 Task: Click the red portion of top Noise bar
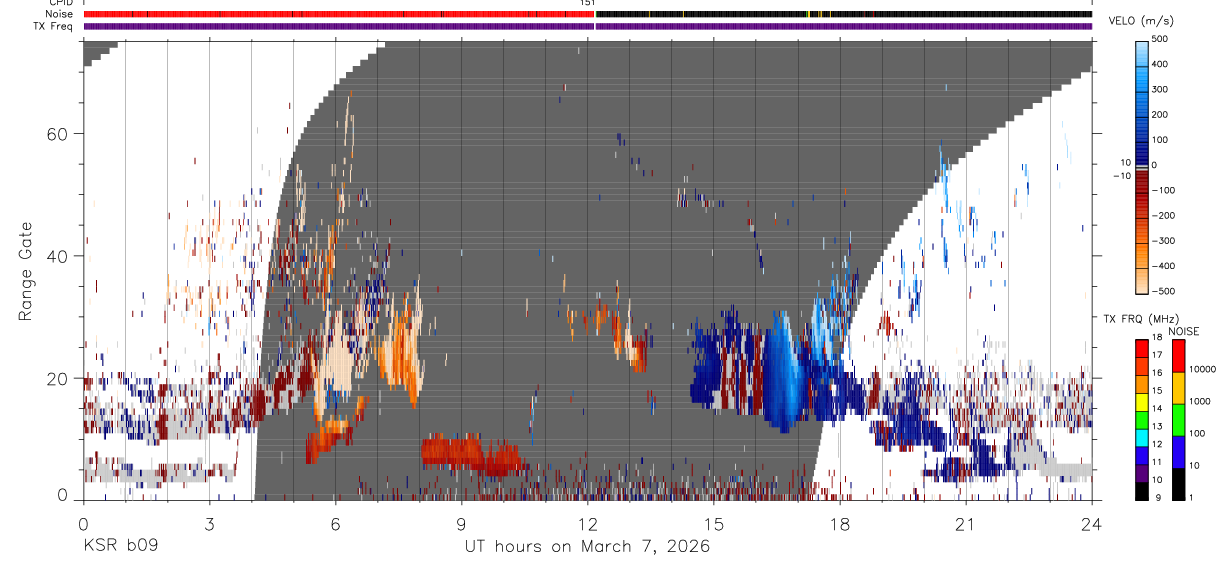pos(338,15)
